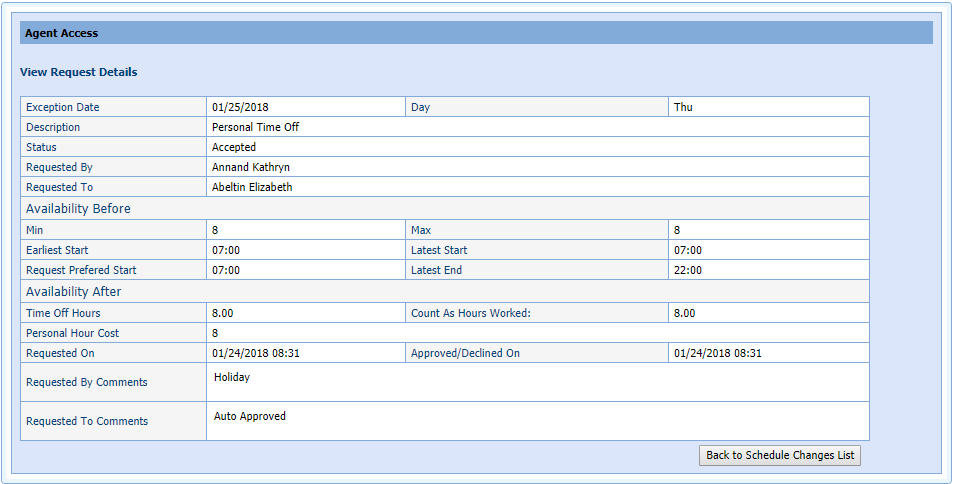
Task: Click the Count As Hours Worked label
Action: tap(470, 313)
